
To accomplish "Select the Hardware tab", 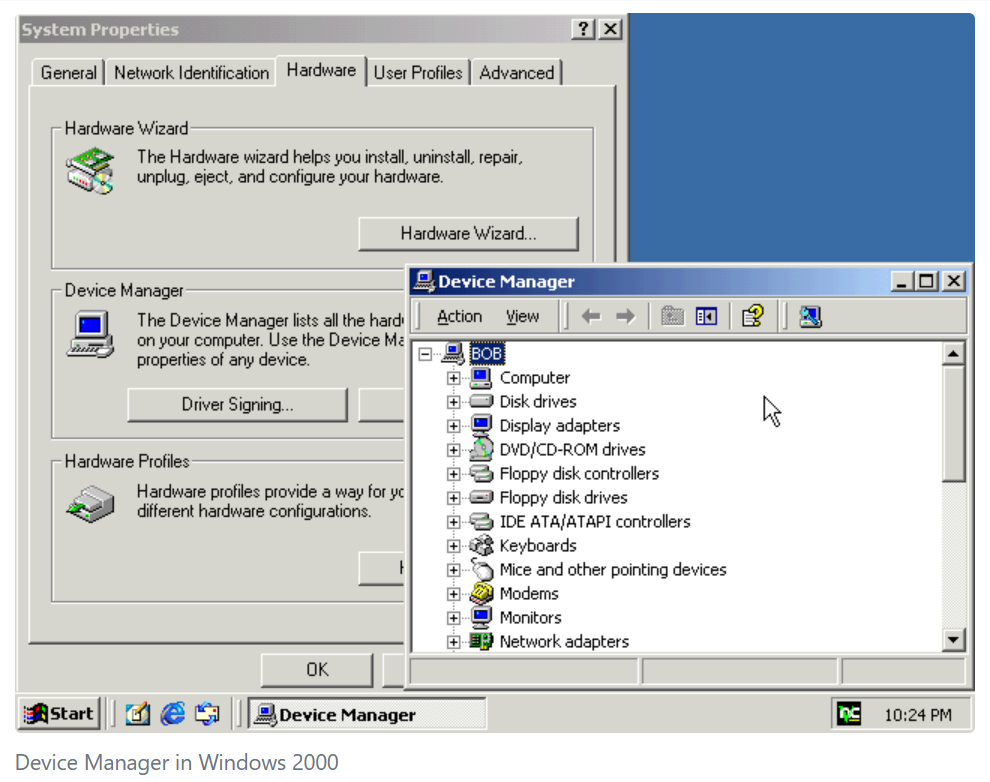I will tap(321, 70).
